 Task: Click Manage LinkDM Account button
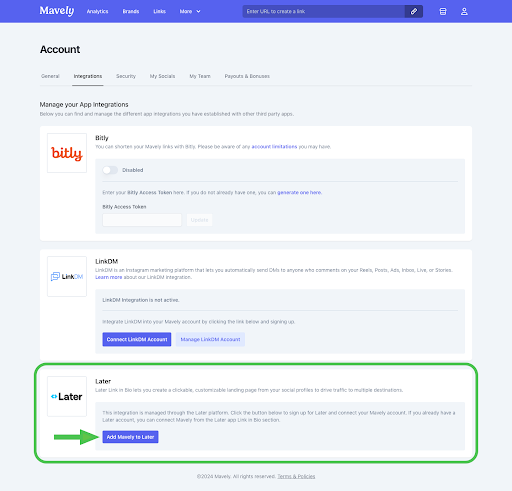210,339
